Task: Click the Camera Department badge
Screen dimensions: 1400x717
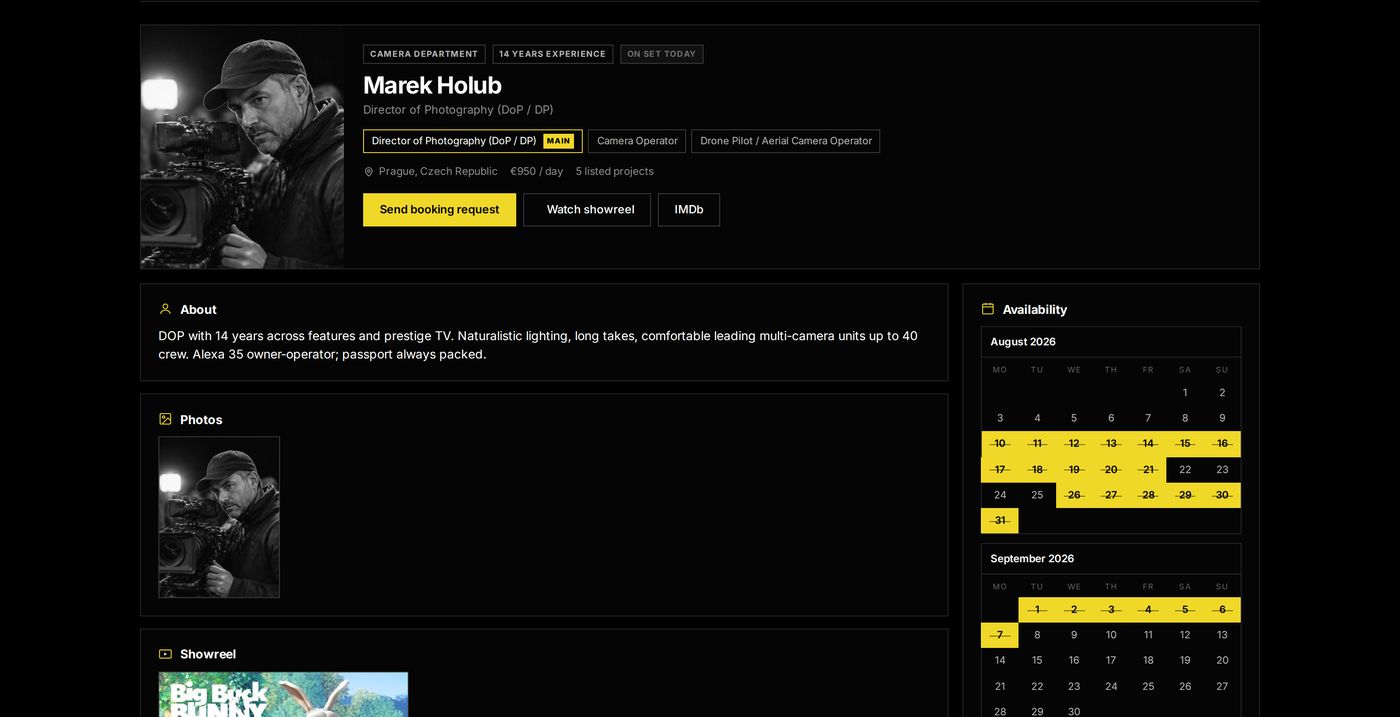Action: [x=424, y=54]
